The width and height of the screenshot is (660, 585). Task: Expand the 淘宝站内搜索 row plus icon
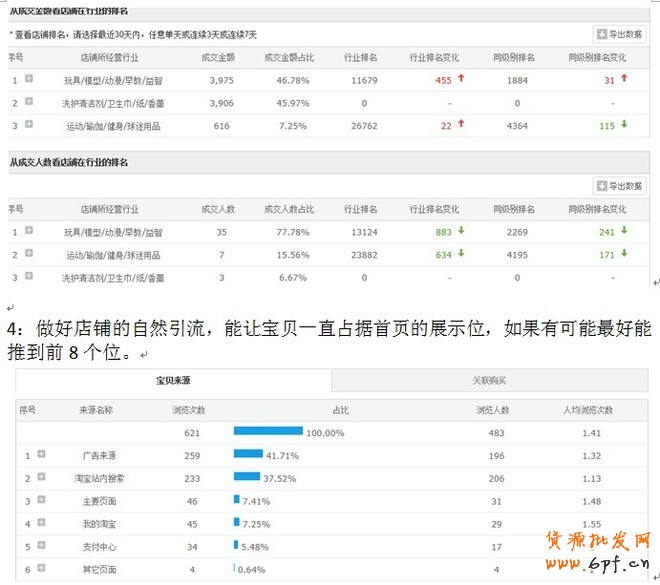point(42,478)
